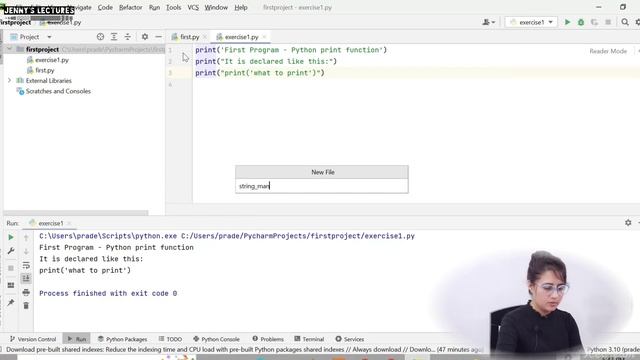Open the Help menu
Image resolution: width=640 pixels, height=360 pixels.
pyautogui.click(x=241, y=7)
